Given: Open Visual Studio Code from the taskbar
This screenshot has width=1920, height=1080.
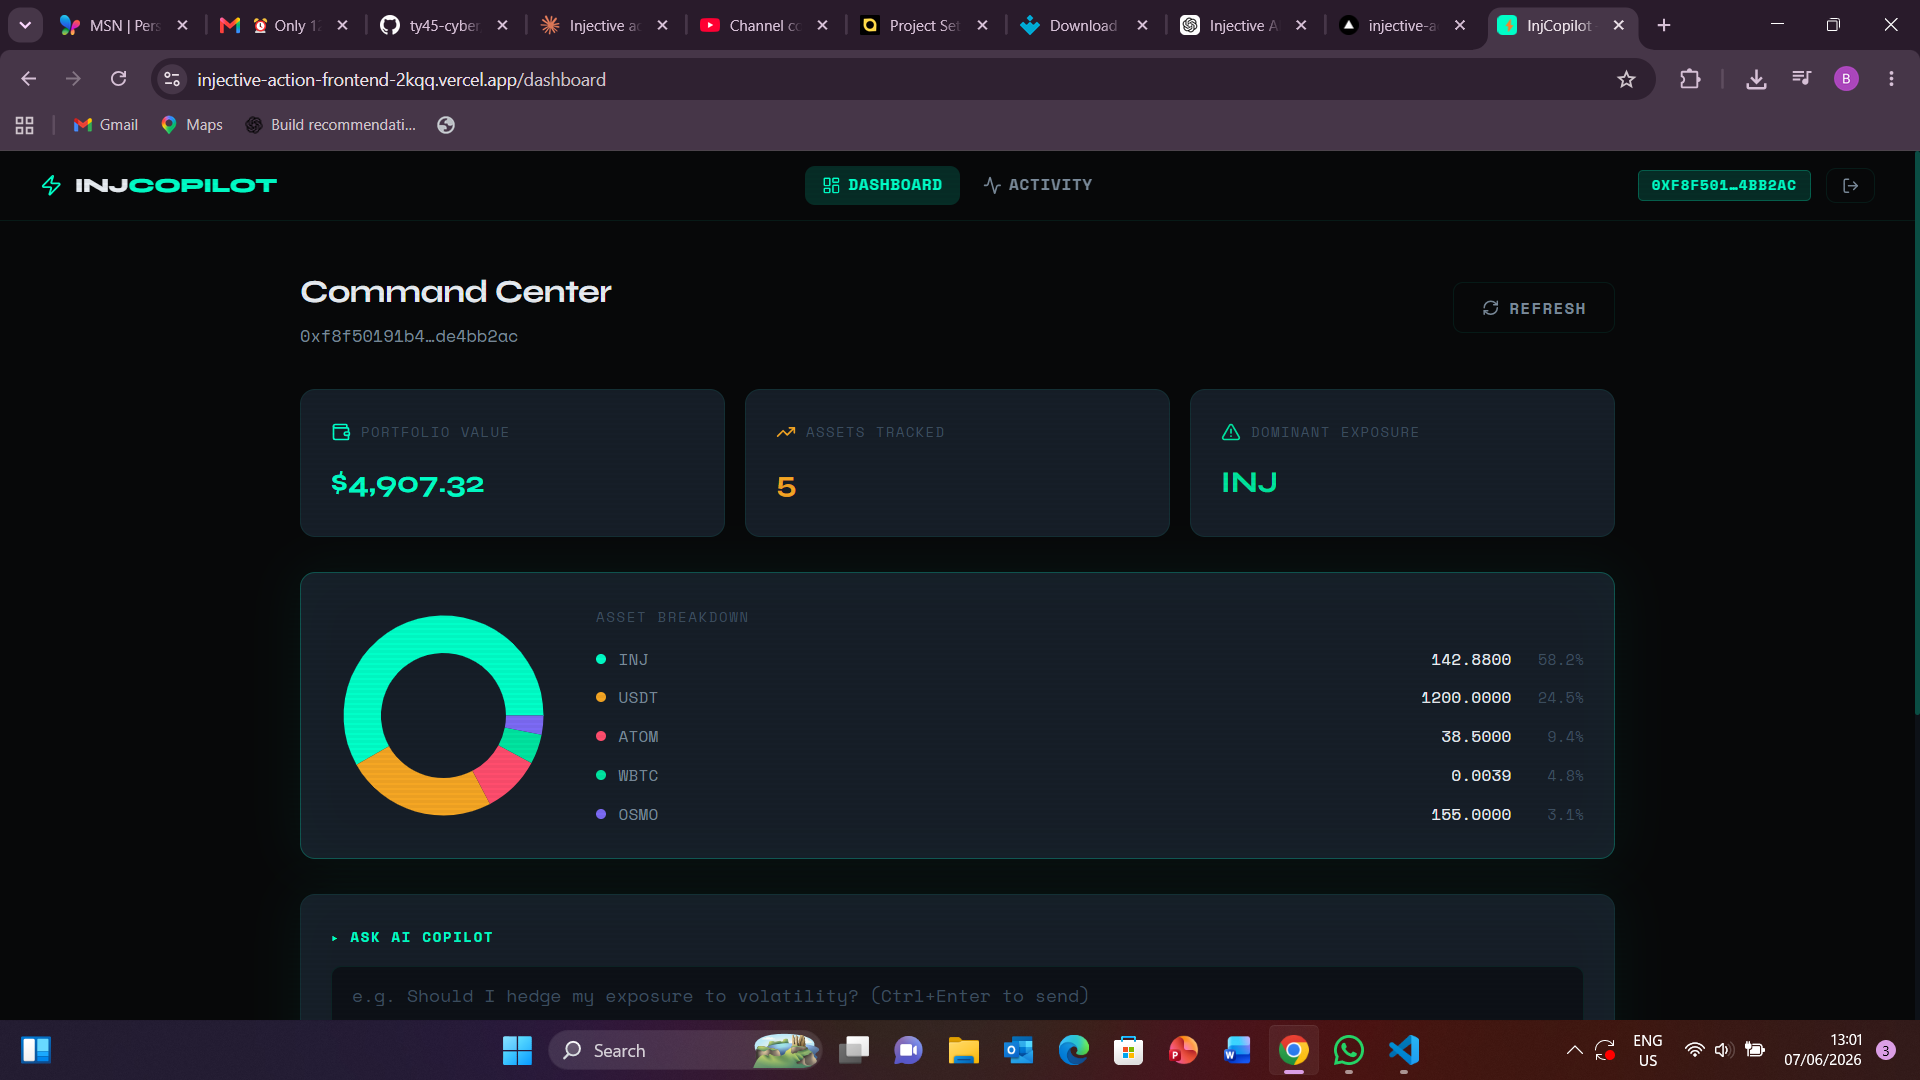Looking at the screenshot, I should click(x=1403, y=1050).
